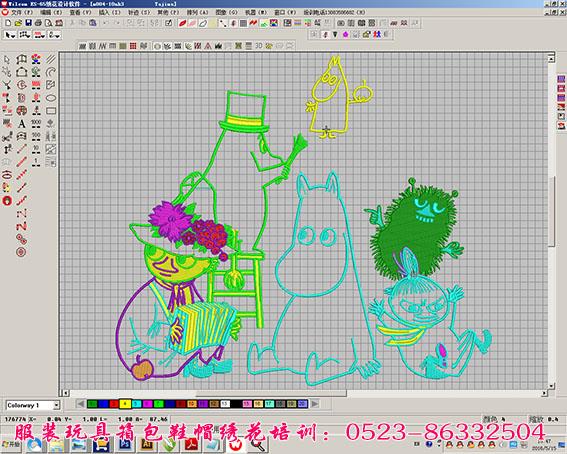Select the Rectangle shape tool
The height and width of the screenshot is (454, 567).
[x=51, y=111]
